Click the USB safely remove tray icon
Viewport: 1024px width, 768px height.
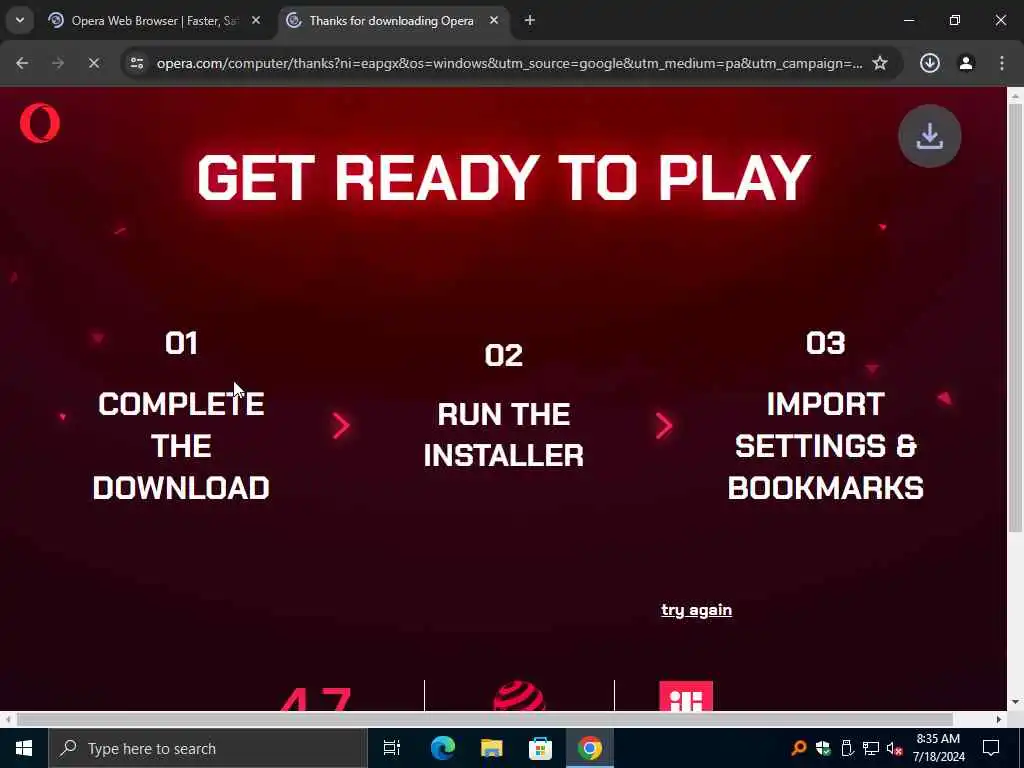click(847, 748)
